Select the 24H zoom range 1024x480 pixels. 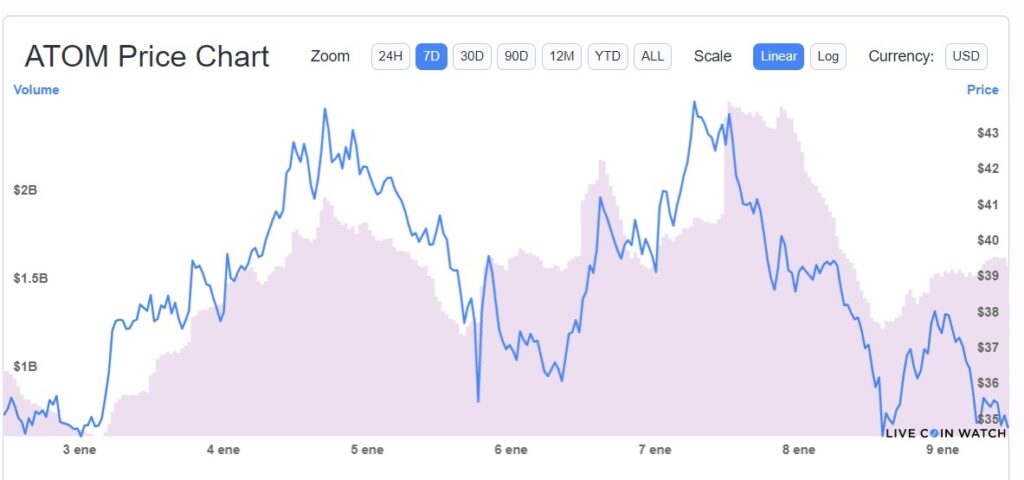click(390, 56)
